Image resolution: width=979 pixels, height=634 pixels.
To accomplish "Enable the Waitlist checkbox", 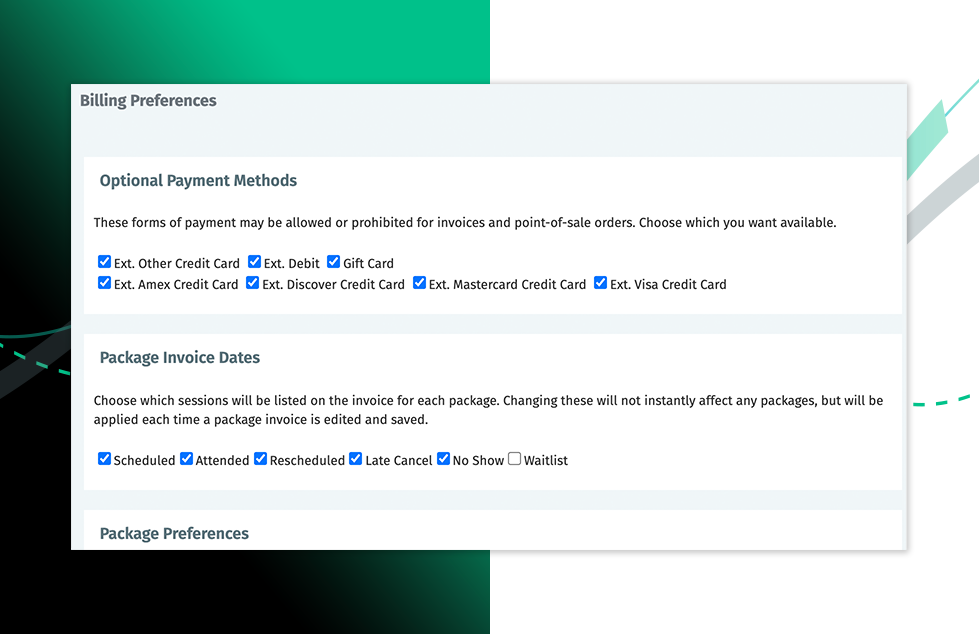I will pyautogui.click(x=514, y=459).
